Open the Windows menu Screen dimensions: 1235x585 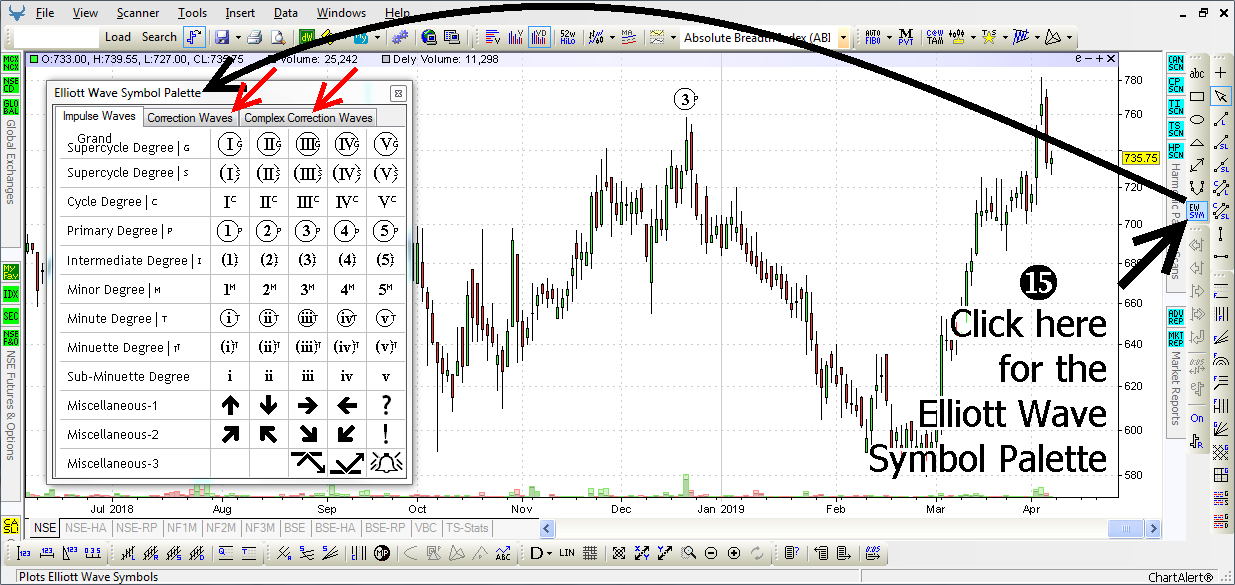pos(342,13)
